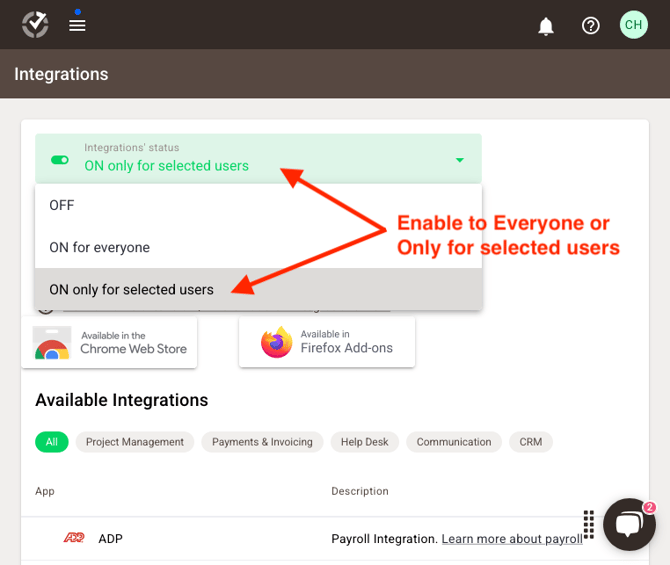The image size is (670, 565).
Task: Choose ON for everyone
Action: (258, 247)
